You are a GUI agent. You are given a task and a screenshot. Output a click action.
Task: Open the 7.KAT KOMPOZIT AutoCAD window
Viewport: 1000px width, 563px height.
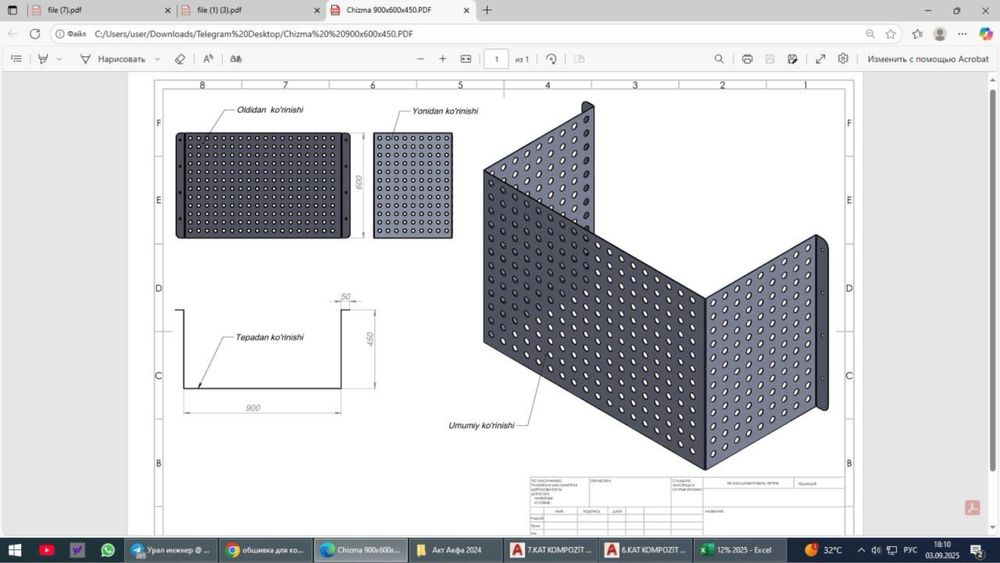[x=550, y=550]
